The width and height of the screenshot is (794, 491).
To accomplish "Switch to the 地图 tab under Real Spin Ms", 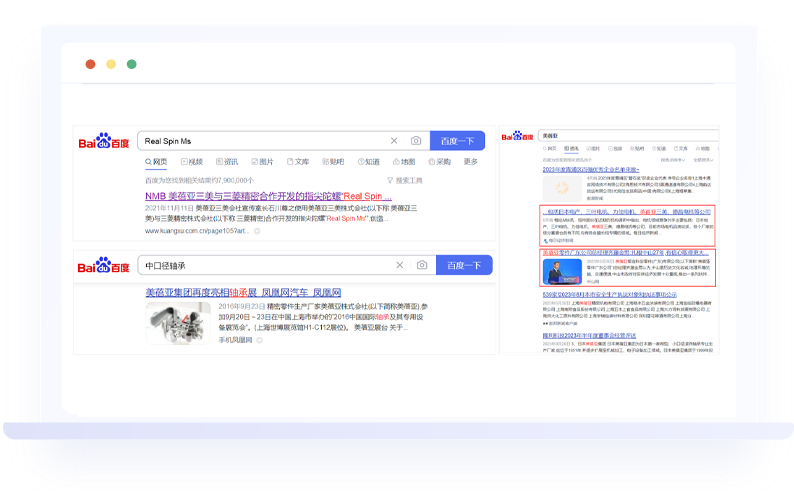I will pos(404,161).
